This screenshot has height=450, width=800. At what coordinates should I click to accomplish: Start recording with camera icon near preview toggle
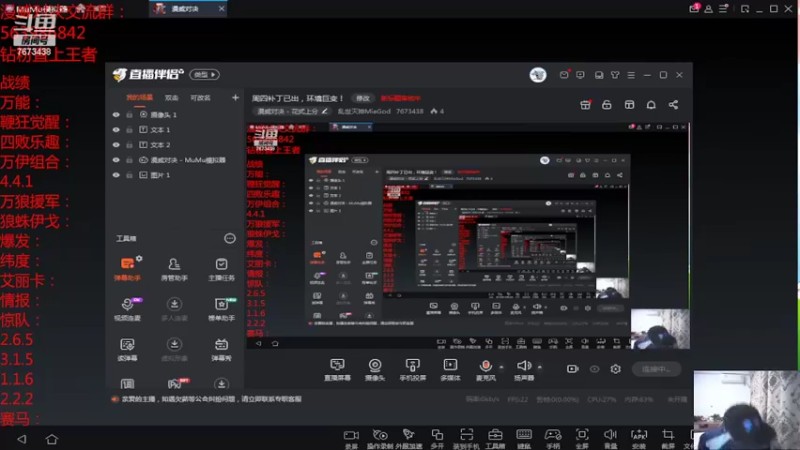coord(572,368)
